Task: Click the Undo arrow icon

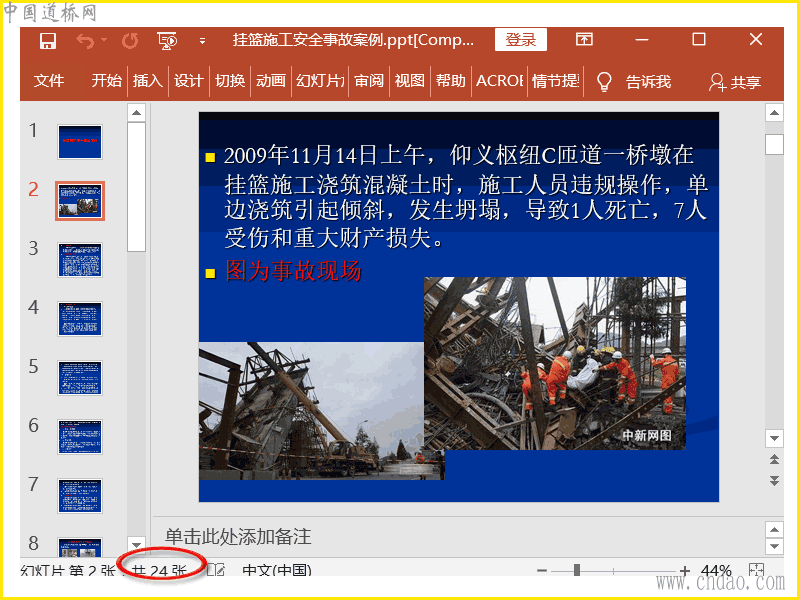Action: (x=85, y=41)
